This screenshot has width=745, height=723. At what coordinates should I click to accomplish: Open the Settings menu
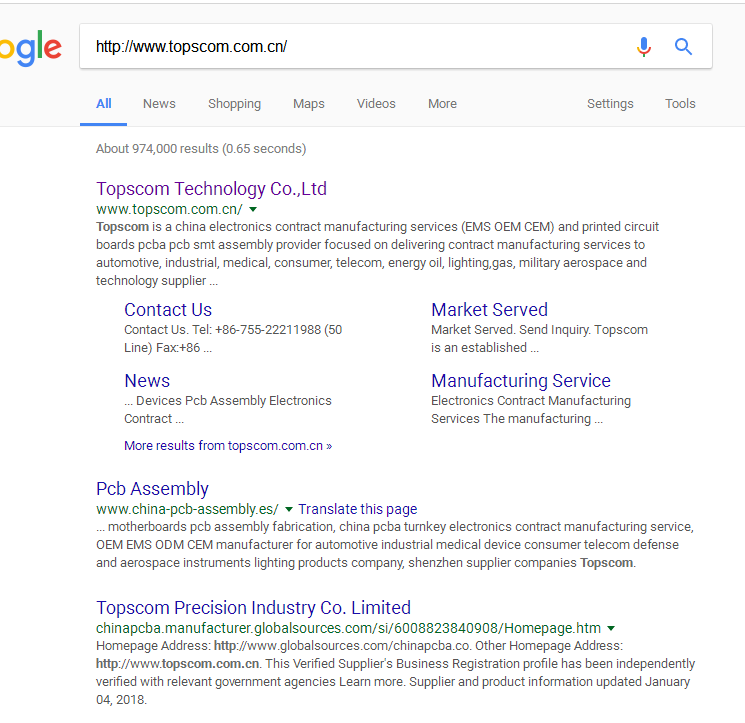point(610,104)
